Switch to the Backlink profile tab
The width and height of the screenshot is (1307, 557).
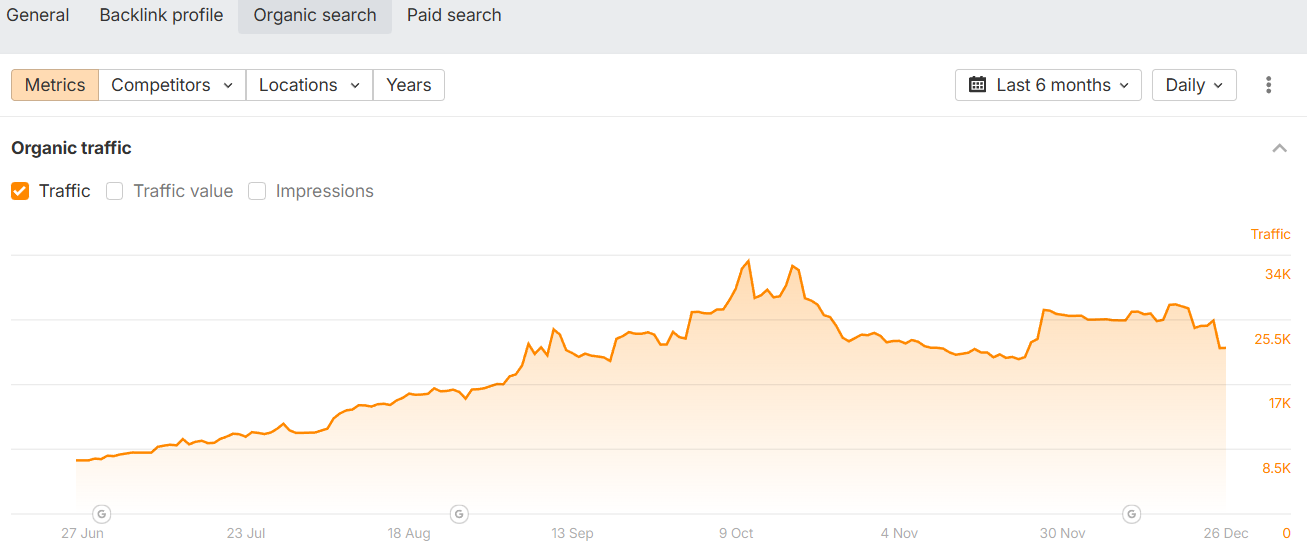pos(161,15)
